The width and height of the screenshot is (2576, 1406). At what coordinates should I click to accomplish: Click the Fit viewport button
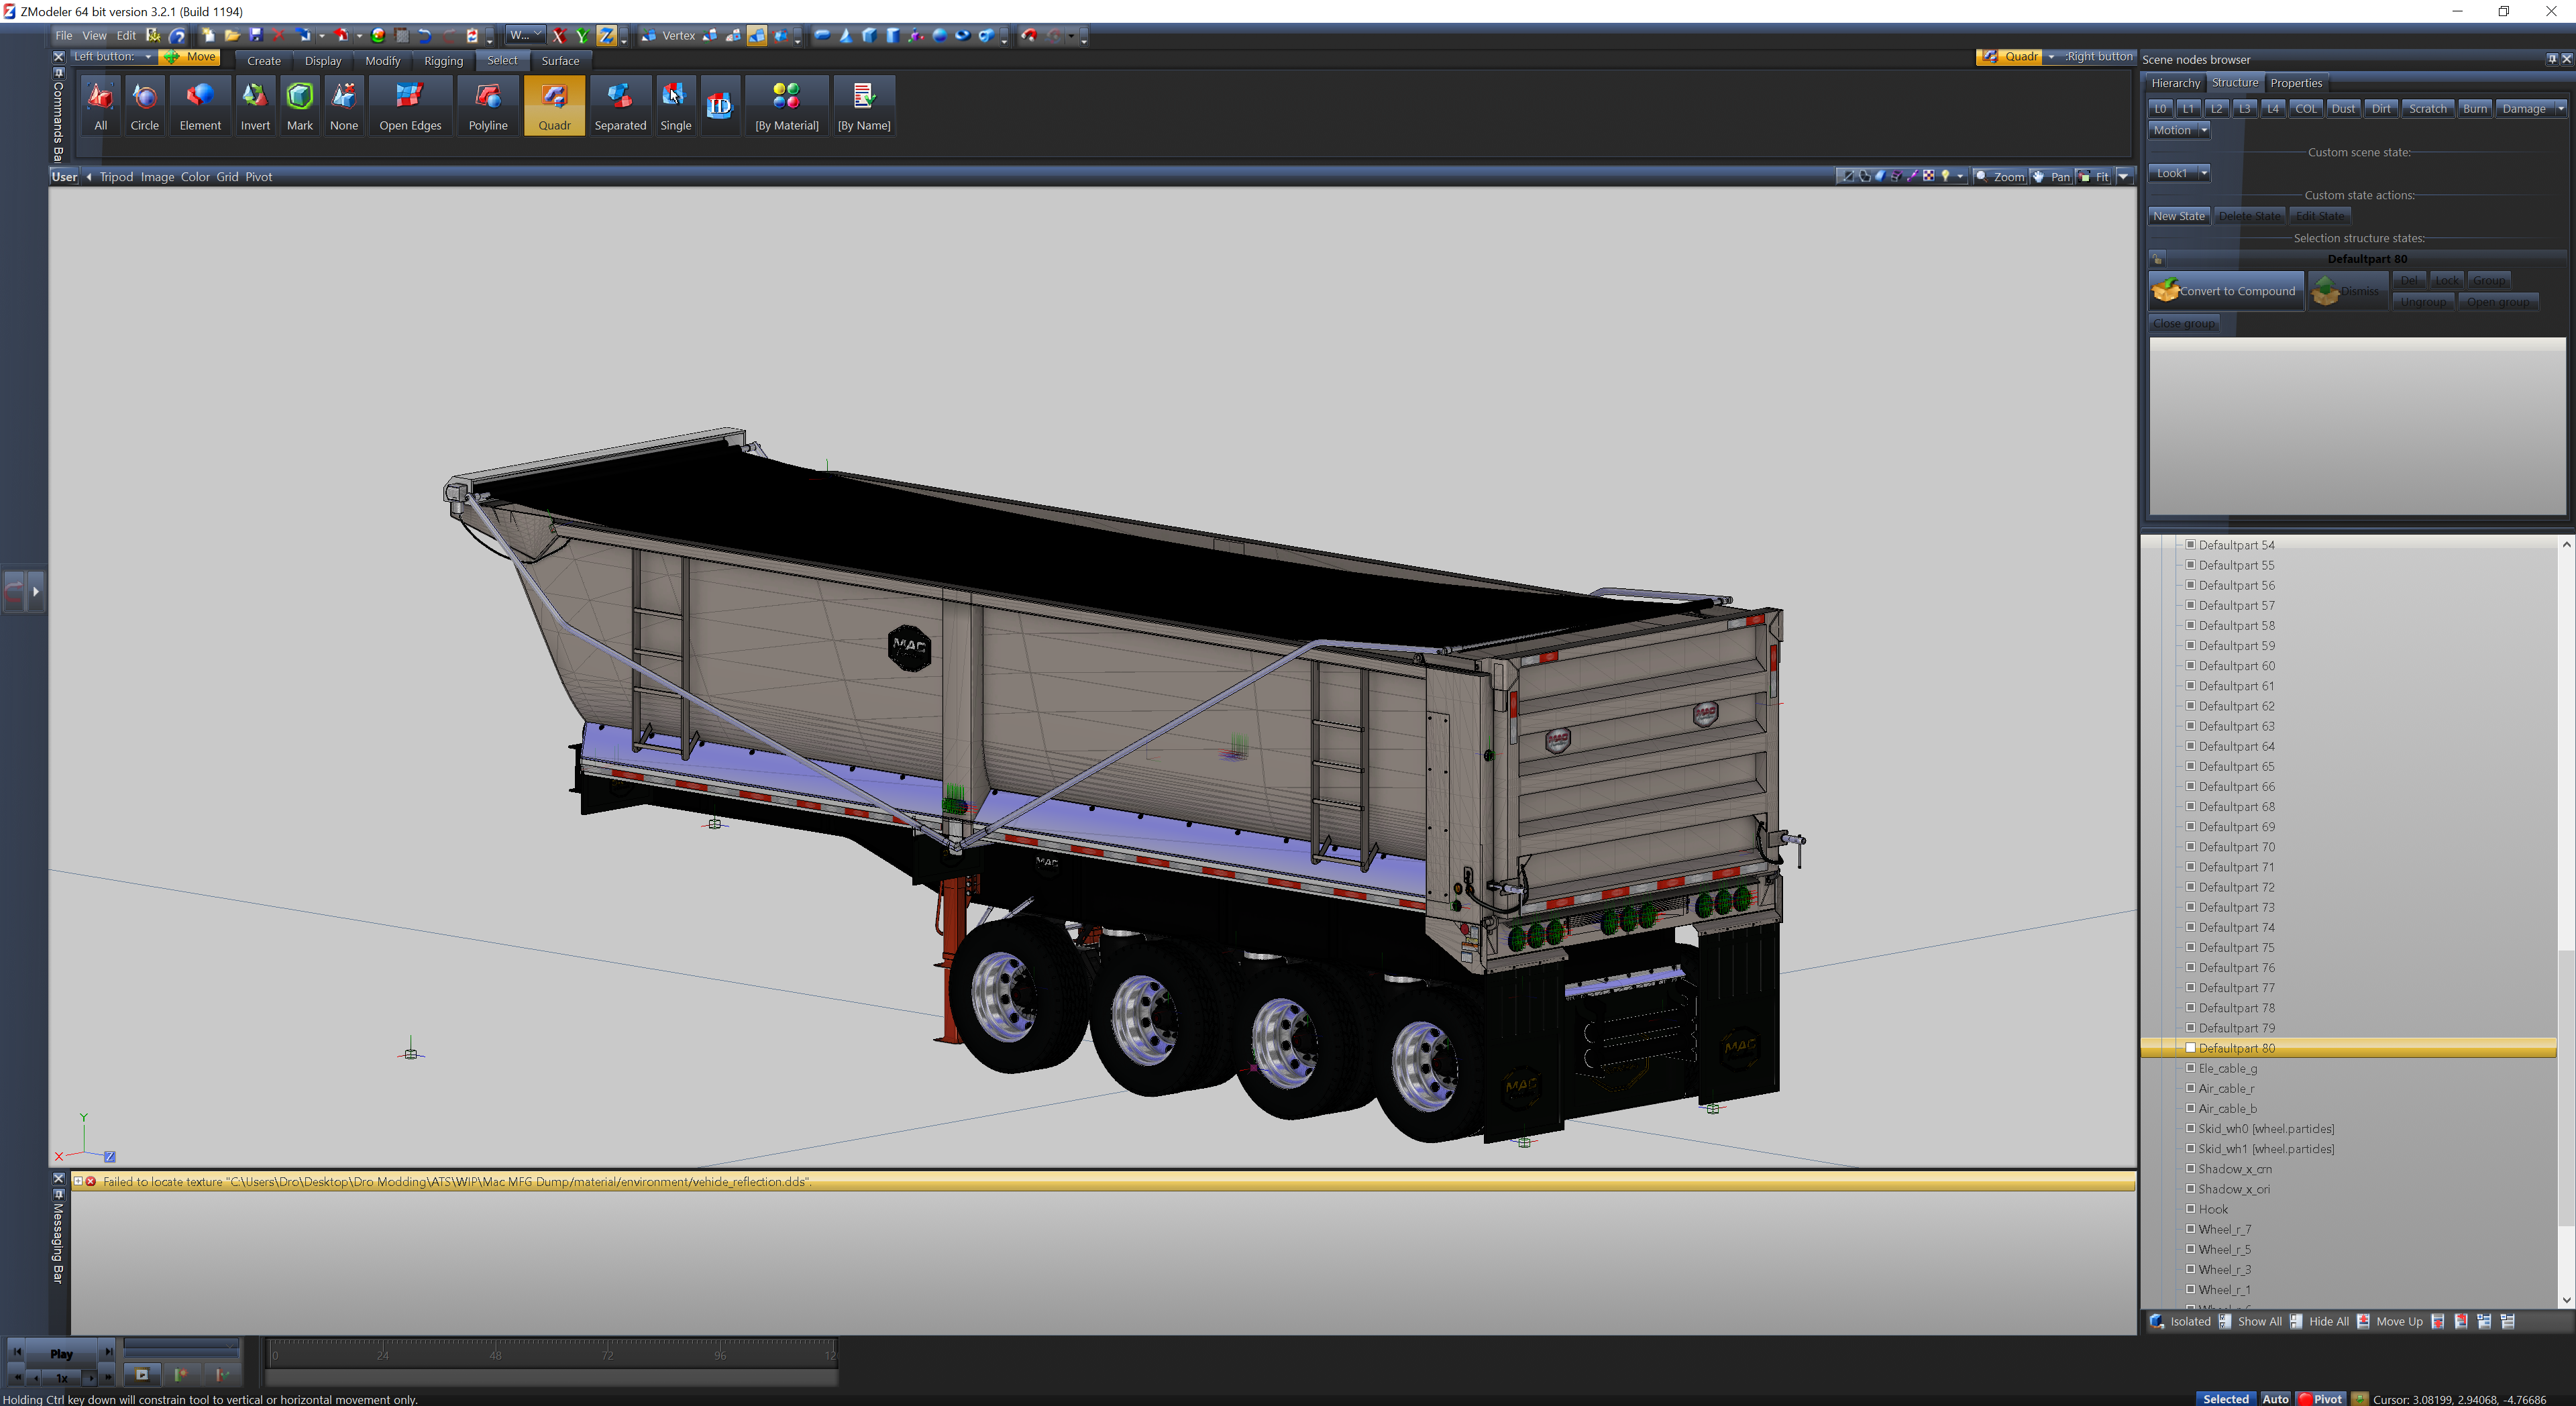pos(2093,176)
